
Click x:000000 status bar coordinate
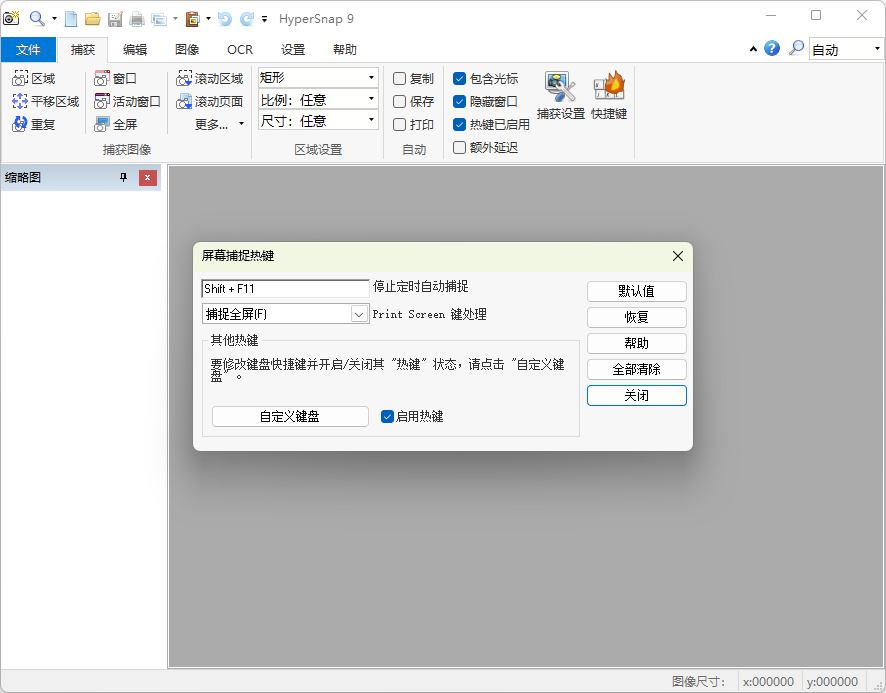(768, 682)
